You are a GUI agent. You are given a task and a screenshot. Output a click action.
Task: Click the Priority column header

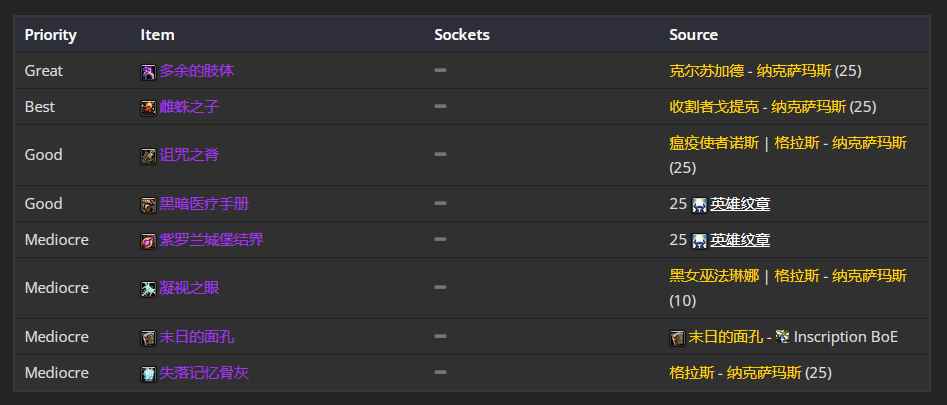[50, 35]
